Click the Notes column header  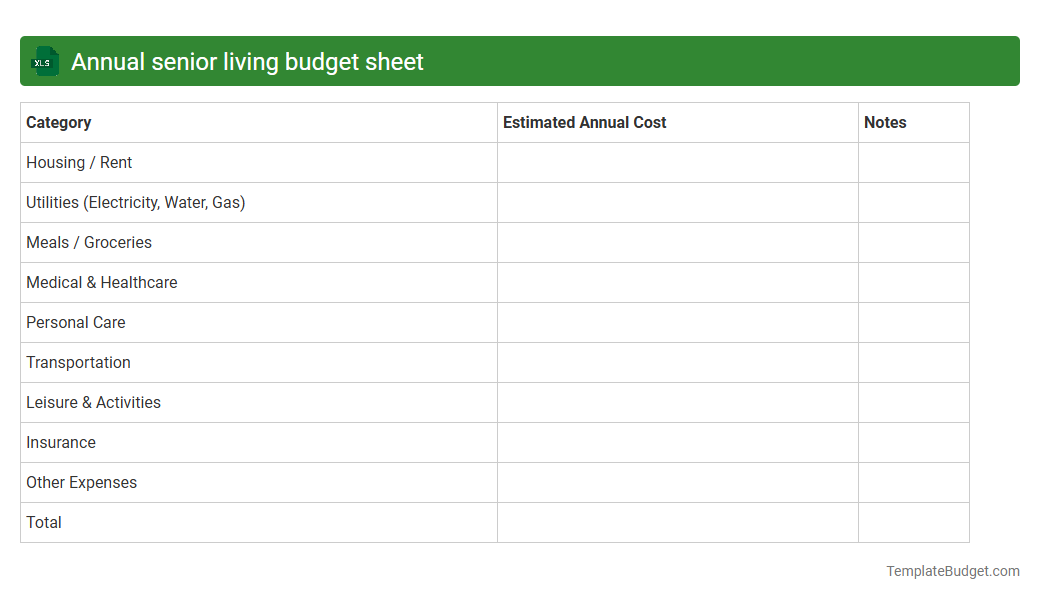[x=885, y=122]
